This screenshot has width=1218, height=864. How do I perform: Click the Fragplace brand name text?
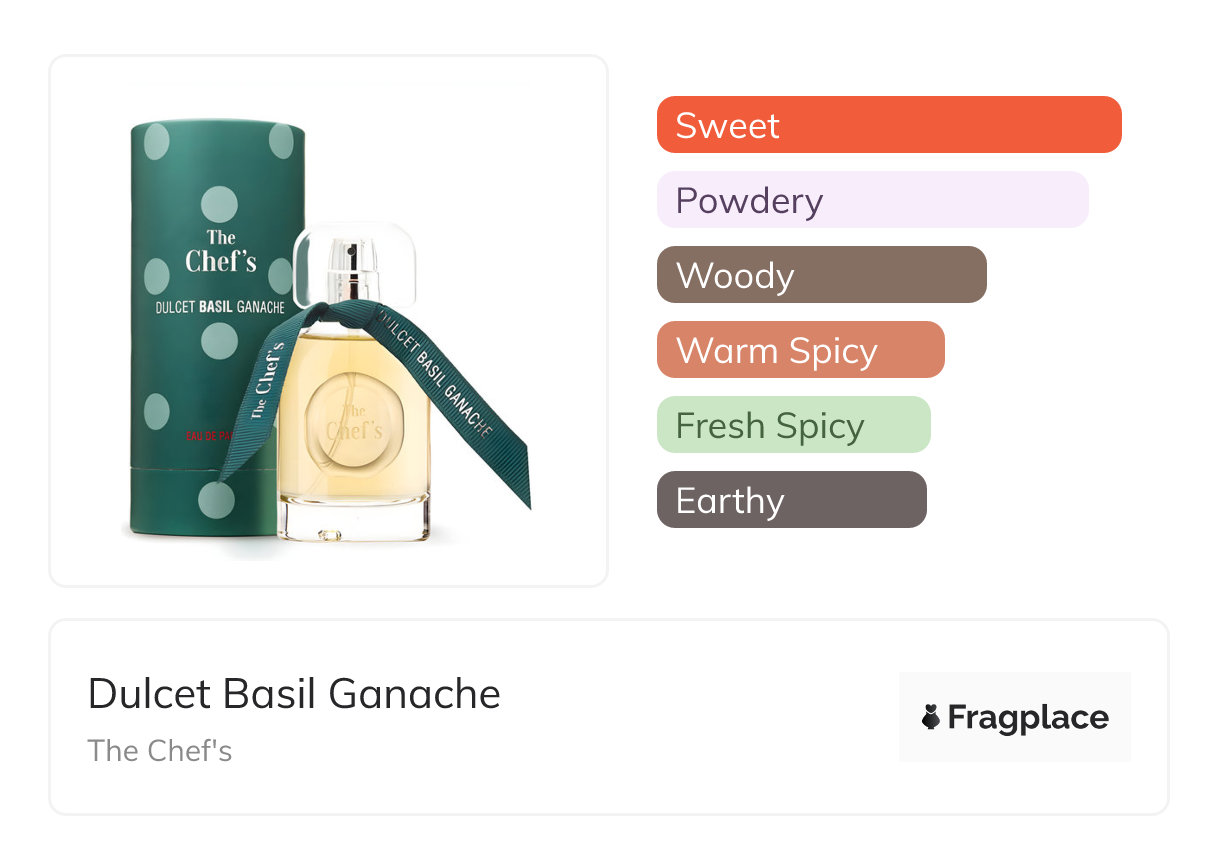(1028, 718)
